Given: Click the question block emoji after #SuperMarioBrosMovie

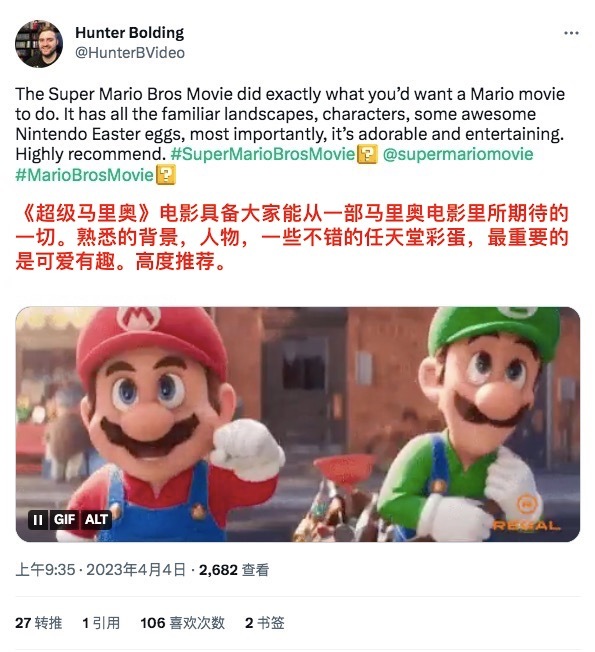Looking at the screenshot, I should [367, 154].
